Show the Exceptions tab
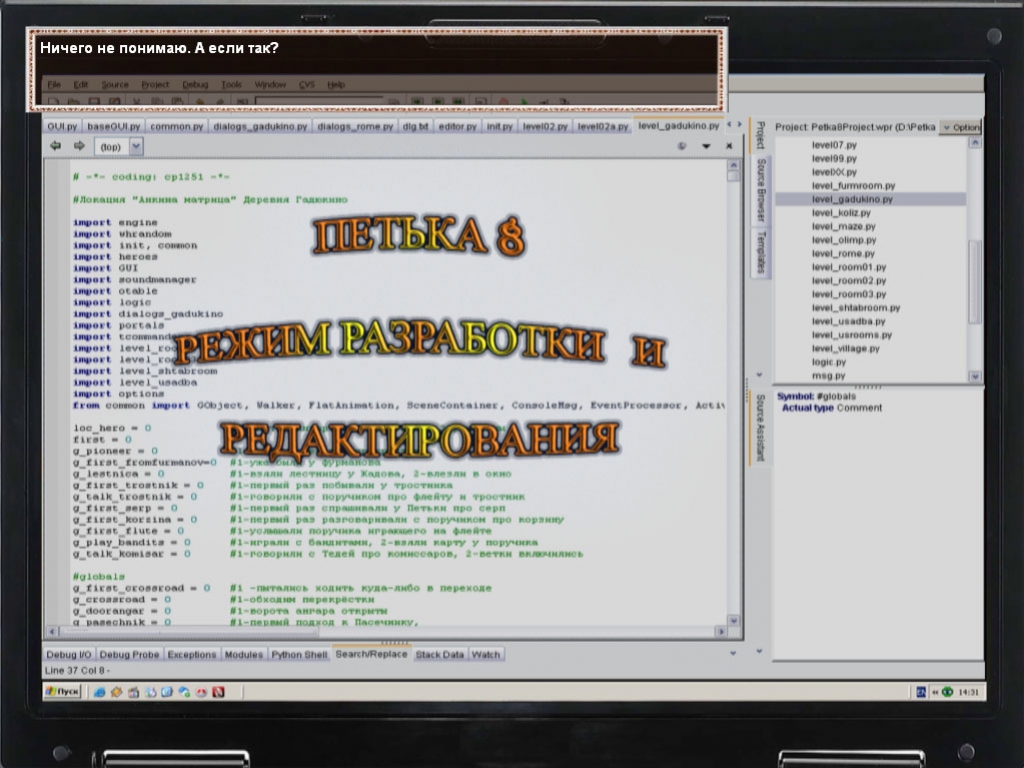1024x768 pixels. click(191, 654)
